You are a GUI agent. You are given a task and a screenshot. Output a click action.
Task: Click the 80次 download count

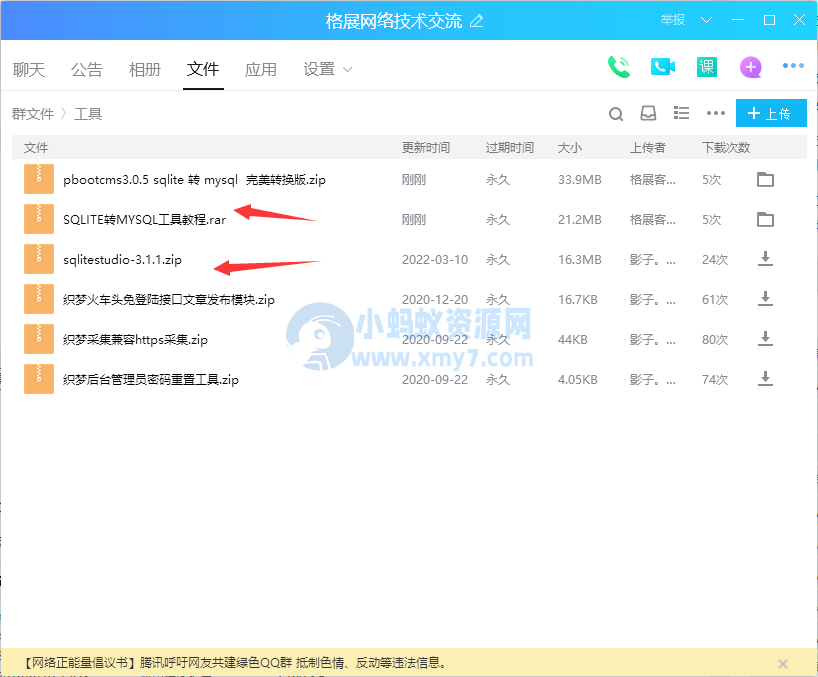[x=715, y=340]
